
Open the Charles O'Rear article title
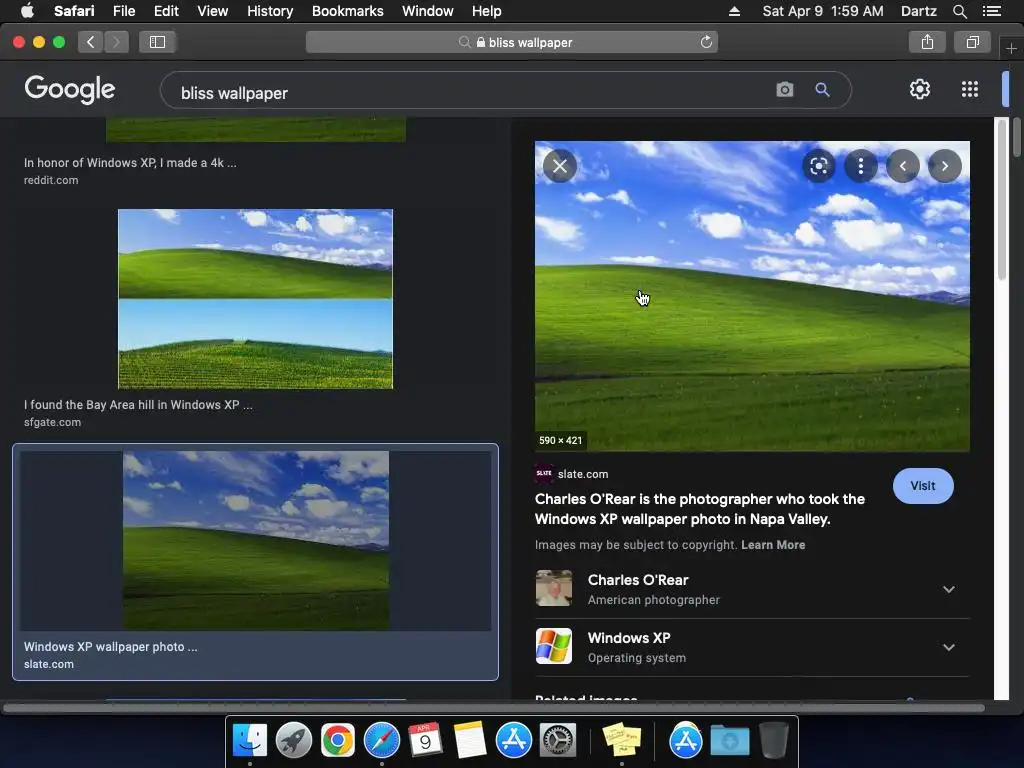coord(699,509)
